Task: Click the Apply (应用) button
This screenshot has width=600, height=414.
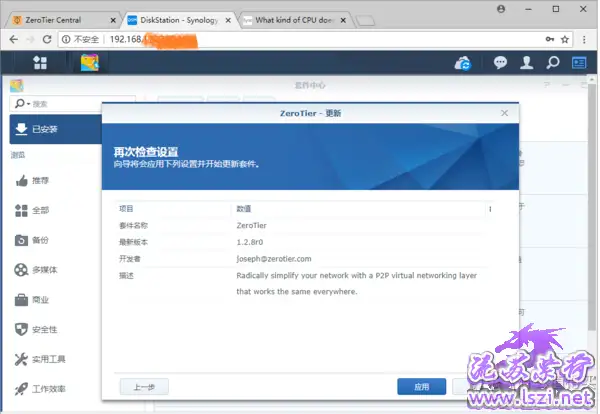Action: coord(422,387)
